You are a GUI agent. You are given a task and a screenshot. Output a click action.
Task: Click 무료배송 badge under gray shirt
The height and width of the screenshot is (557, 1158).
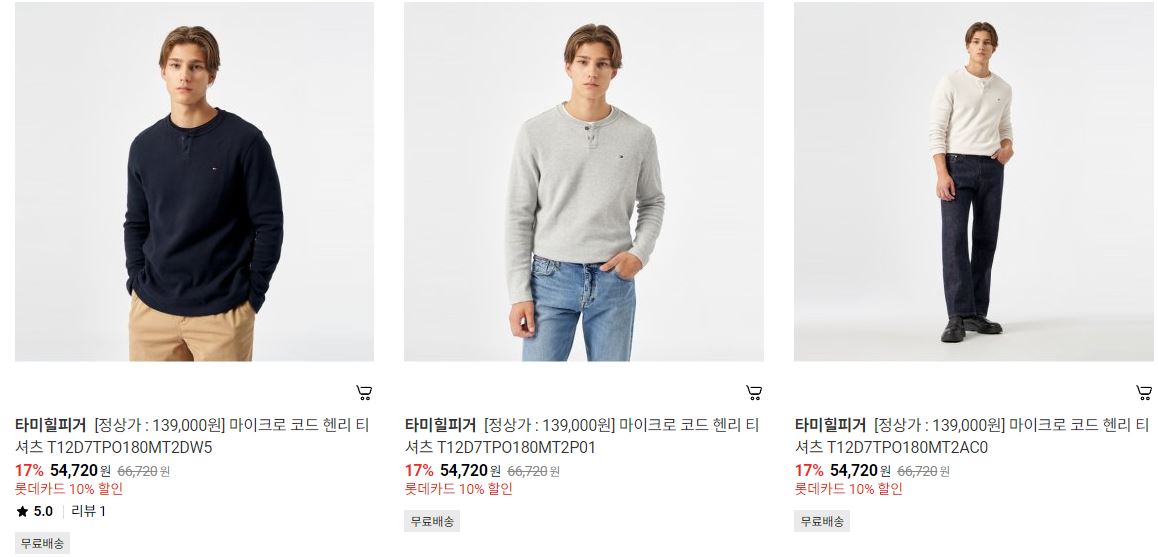tap(432, 521)
